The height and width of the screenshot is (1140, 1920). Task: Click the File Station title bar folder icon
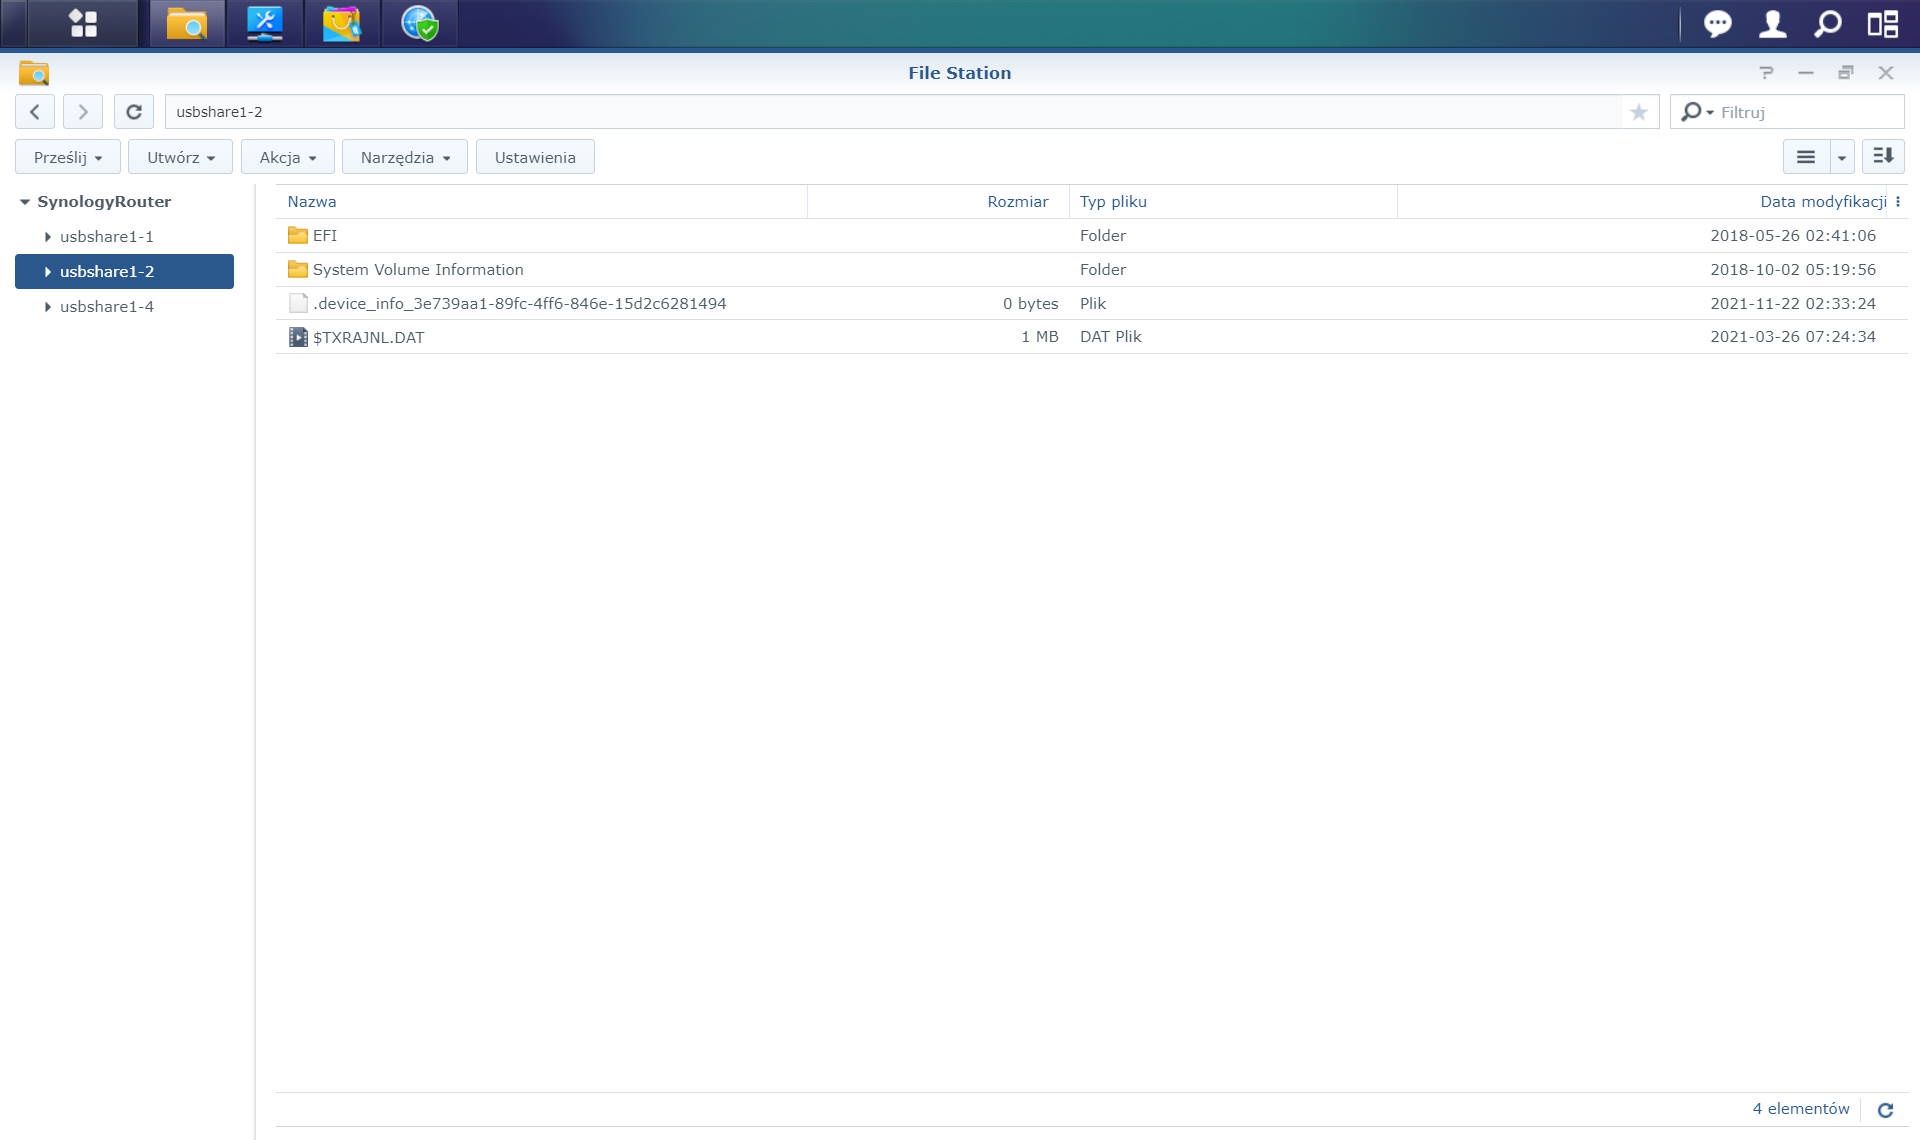click(x=34, y=73)
